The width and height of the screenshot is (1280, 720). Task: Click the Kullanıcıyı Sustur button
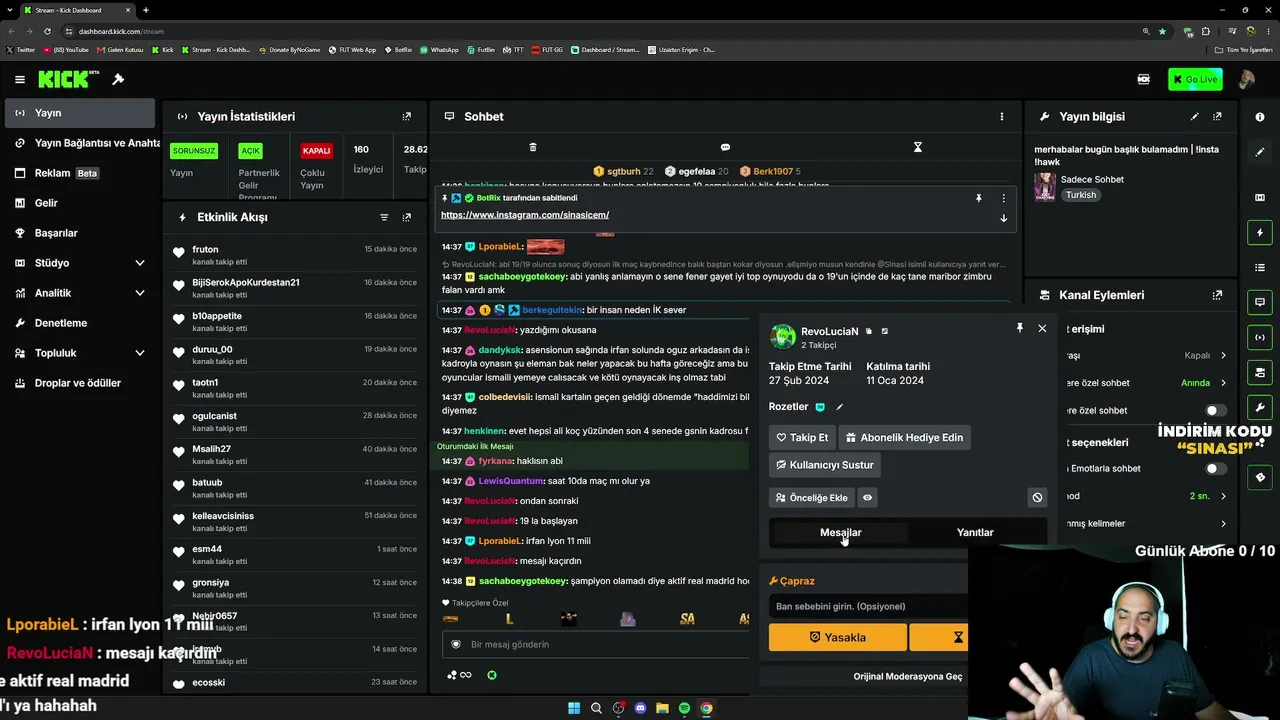pos(825,465)
